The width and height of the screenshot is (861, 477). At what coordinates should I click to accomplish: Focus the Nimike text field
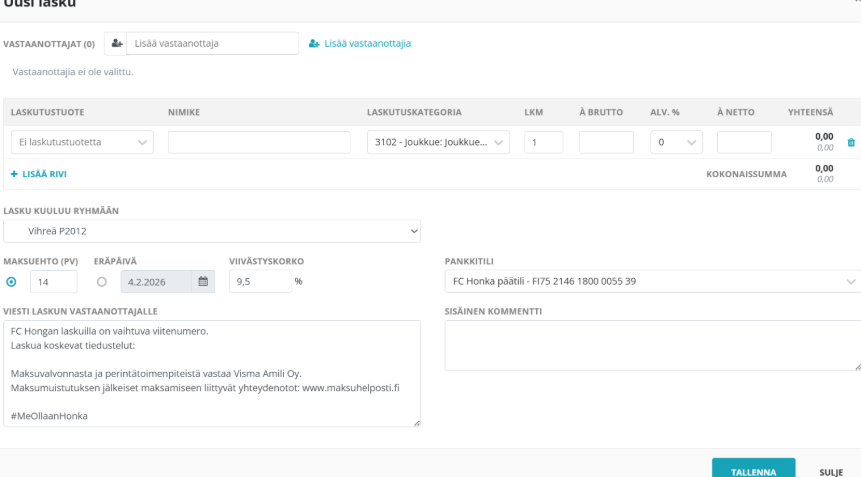click(x=259, y=143)
